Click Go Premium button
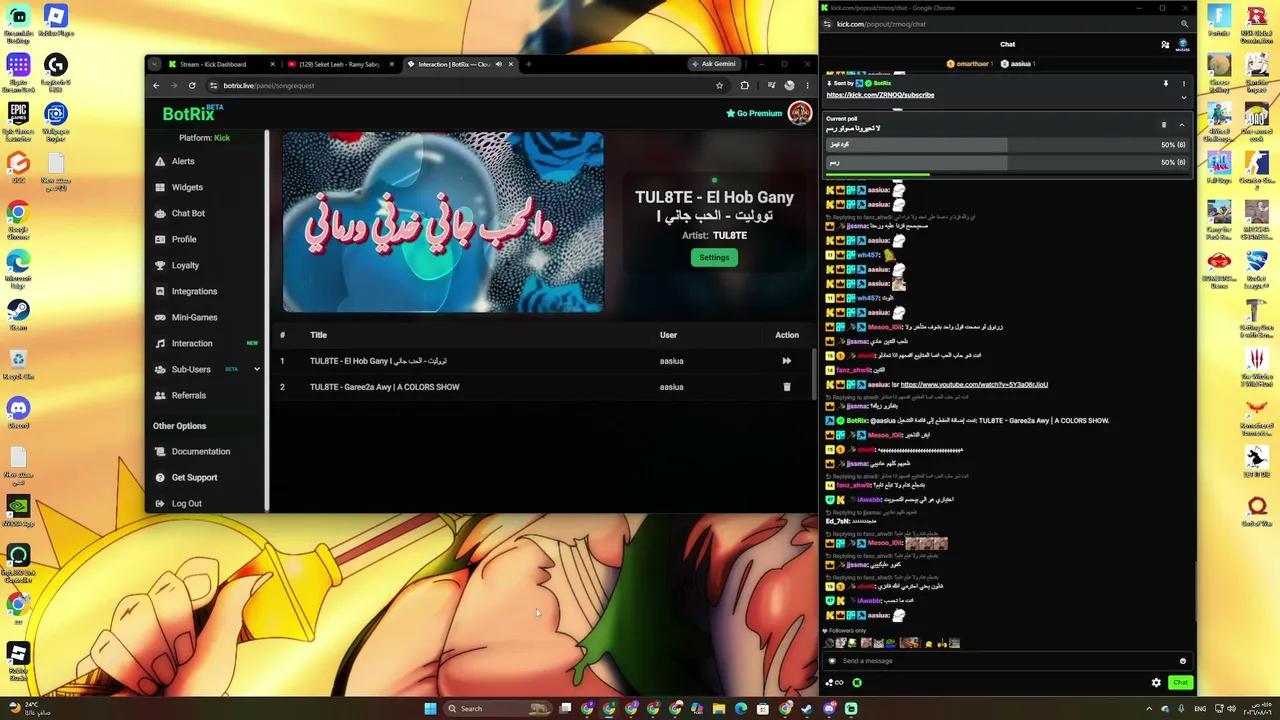This screenshot has width=1280, height=720. point(754,113)
